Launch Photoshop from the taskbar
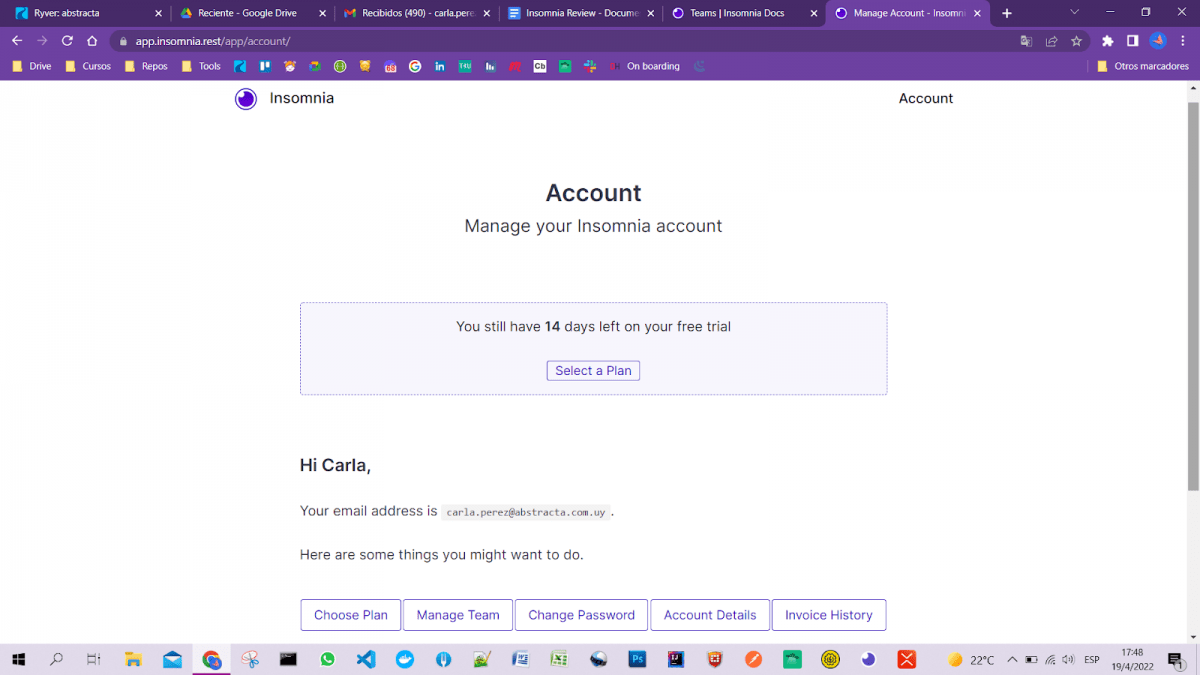The height and width of the screenshot is (675, 1200). tap(637, 660)
